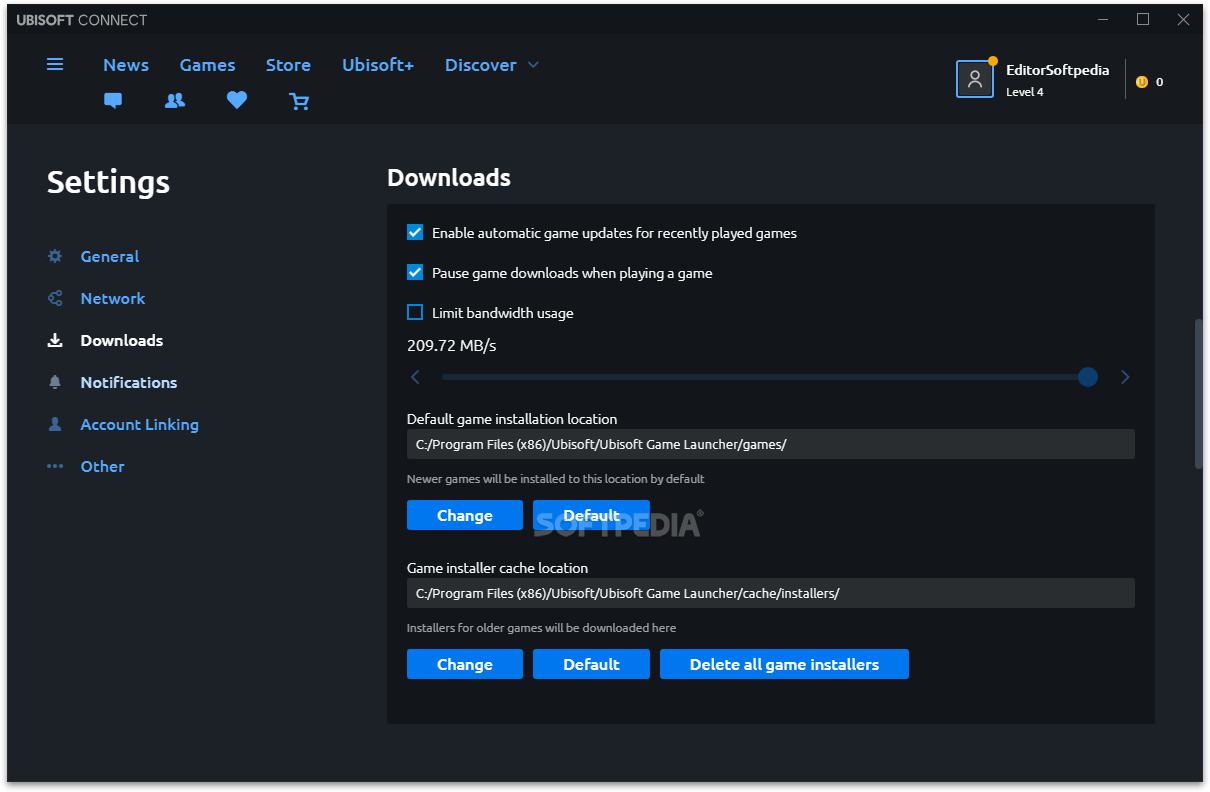Open the shopping cart icon
Screen dimensions: 1210x792
(299, 101)
